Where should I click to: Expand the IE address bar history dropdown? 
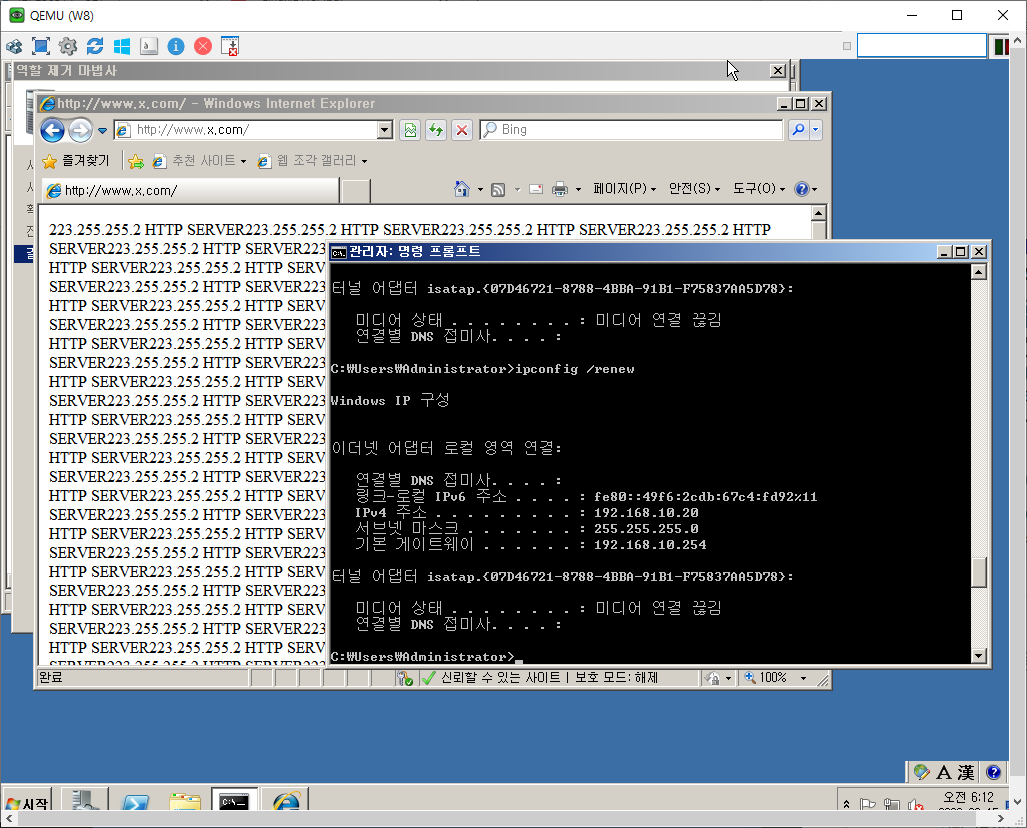[x=385, y=130]
